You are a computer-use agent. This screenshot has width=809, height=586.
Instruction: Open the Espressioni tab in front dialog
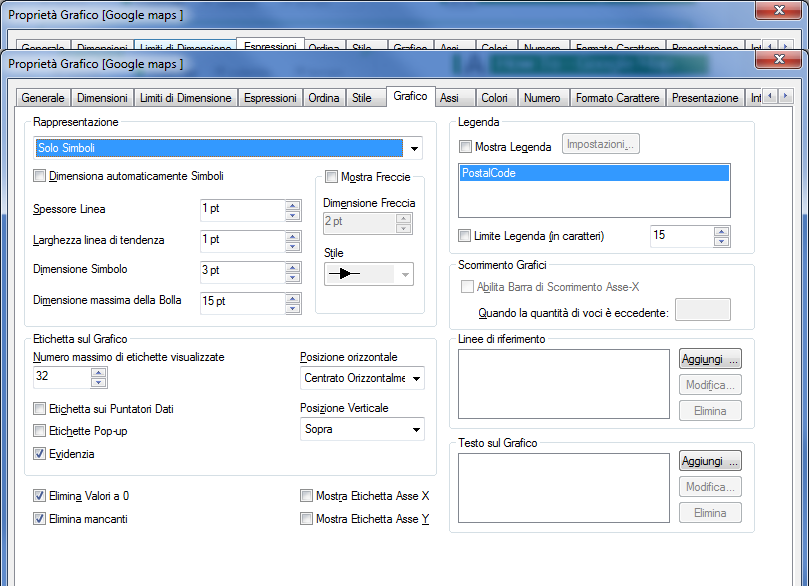(x=270, y=98)
